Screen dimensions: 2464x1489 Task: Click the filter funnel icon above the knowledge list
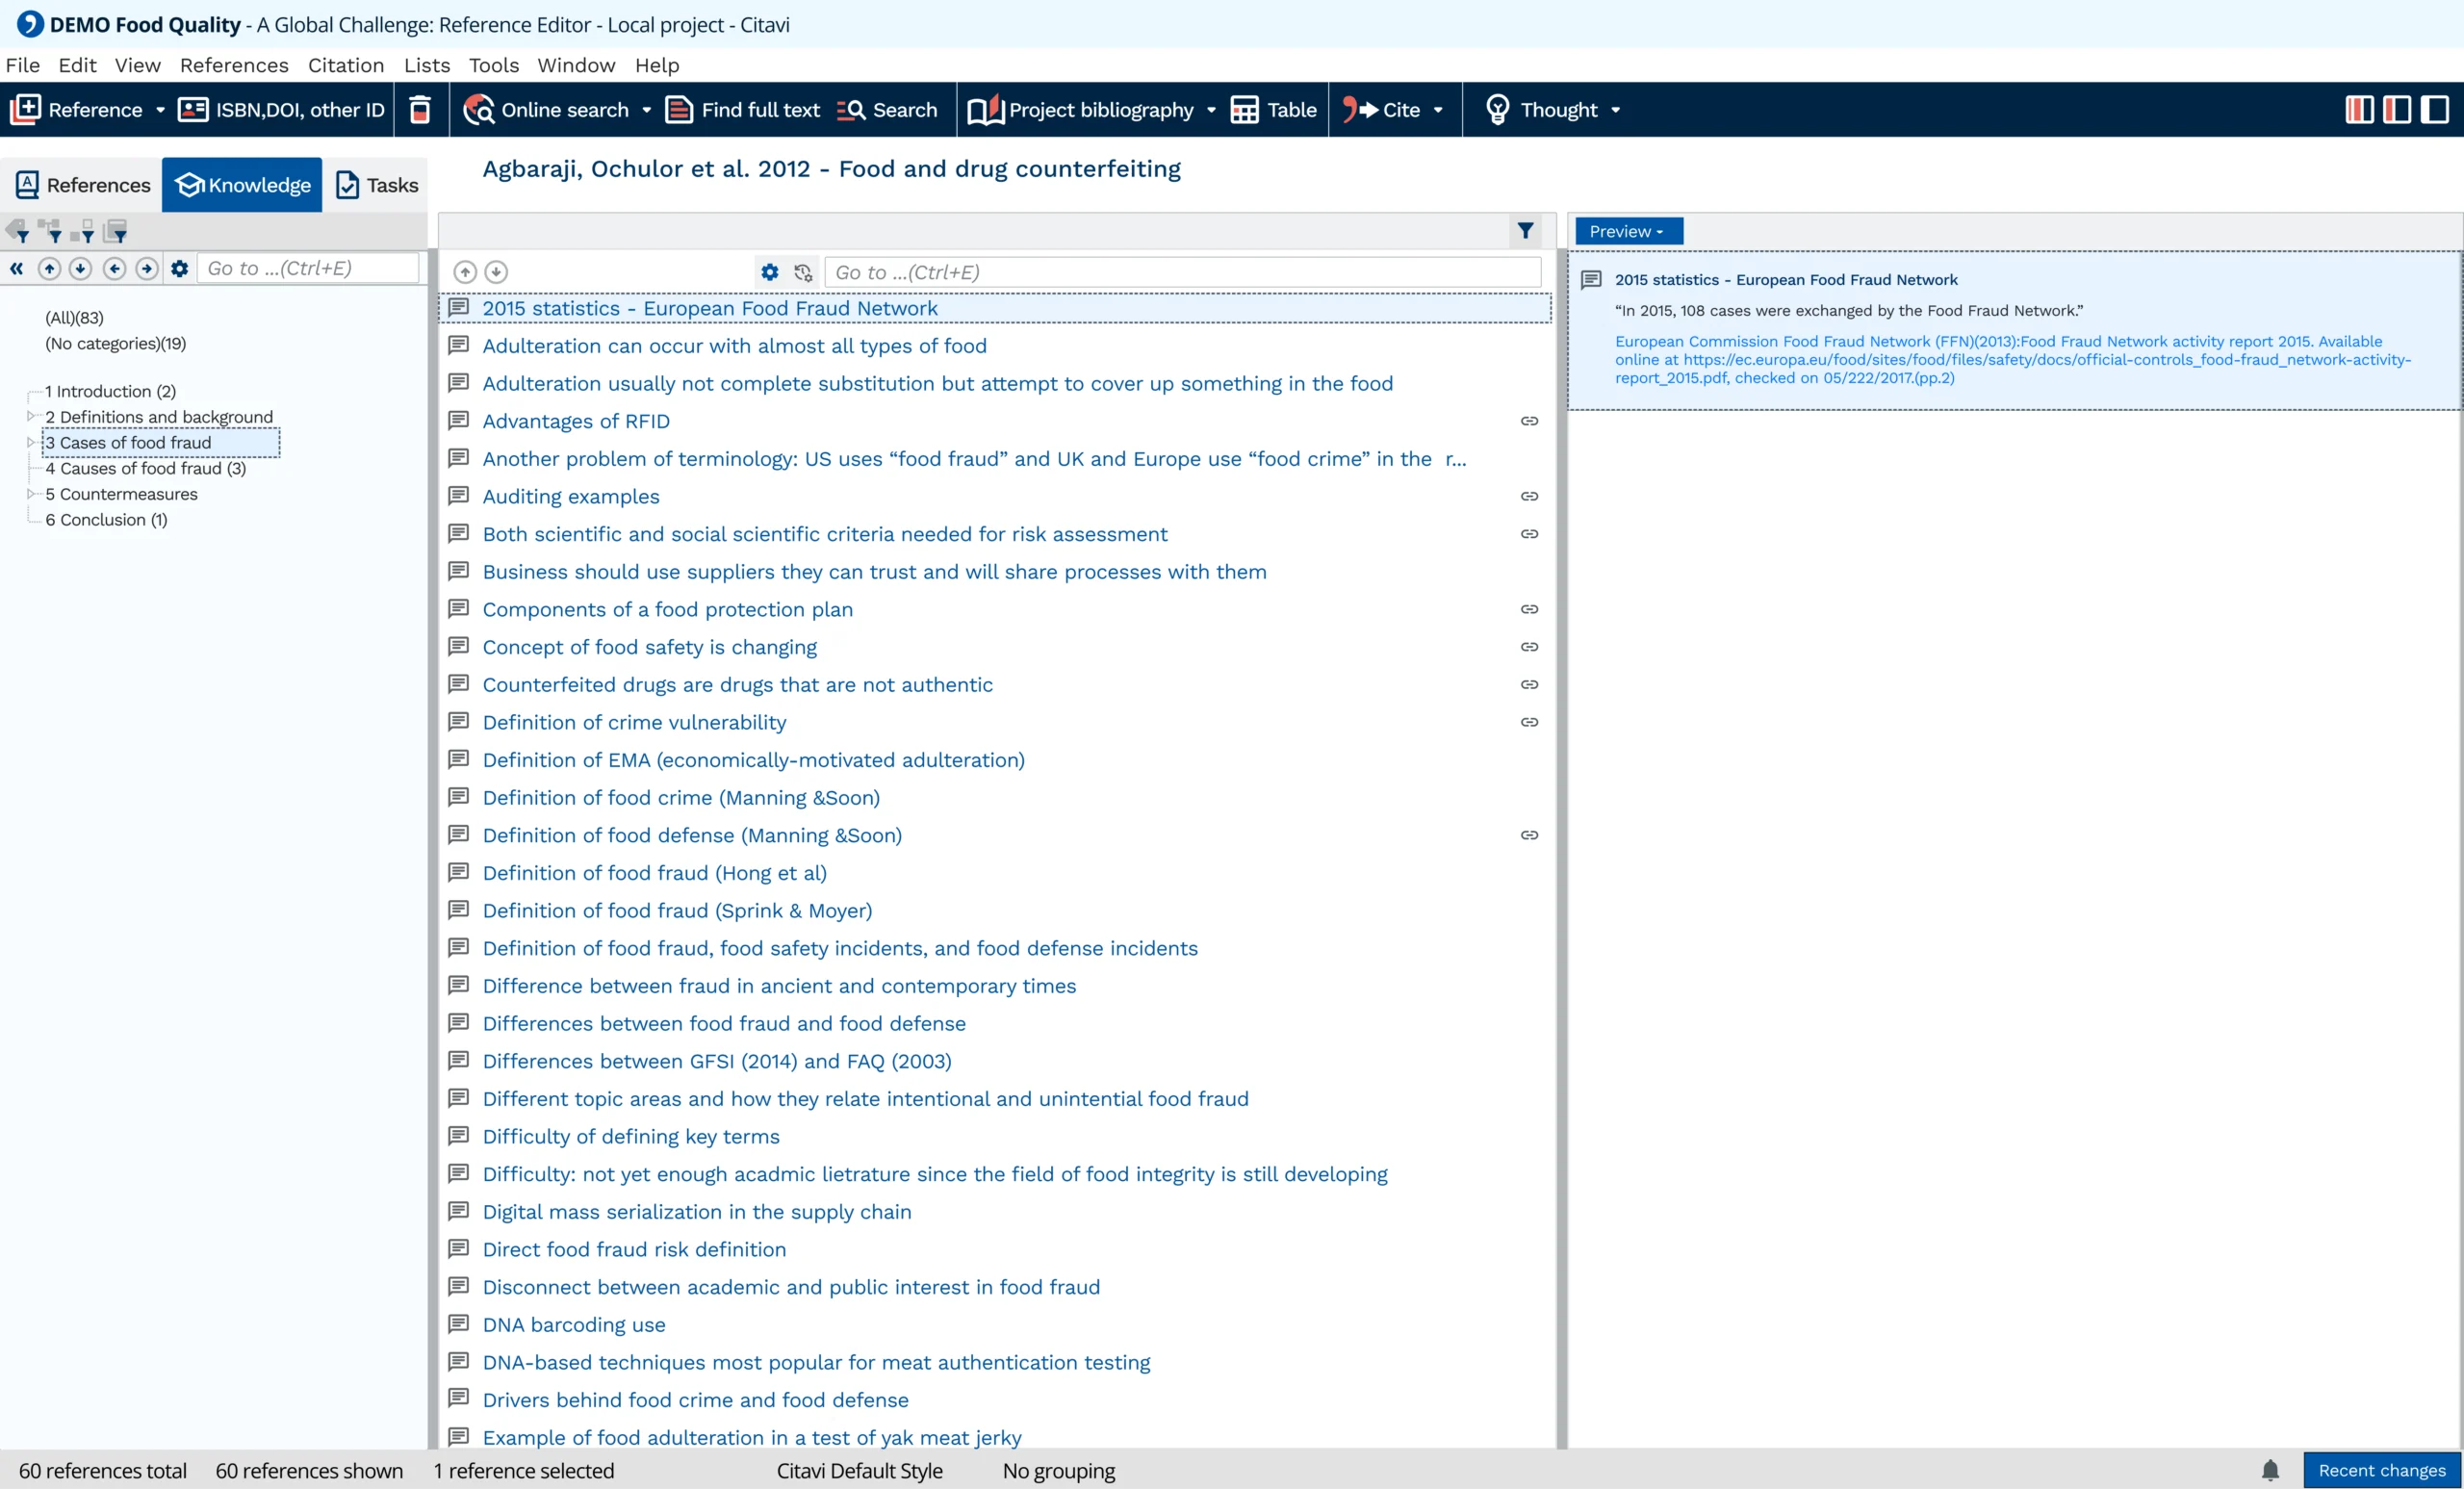click(x=1525, y=231)
